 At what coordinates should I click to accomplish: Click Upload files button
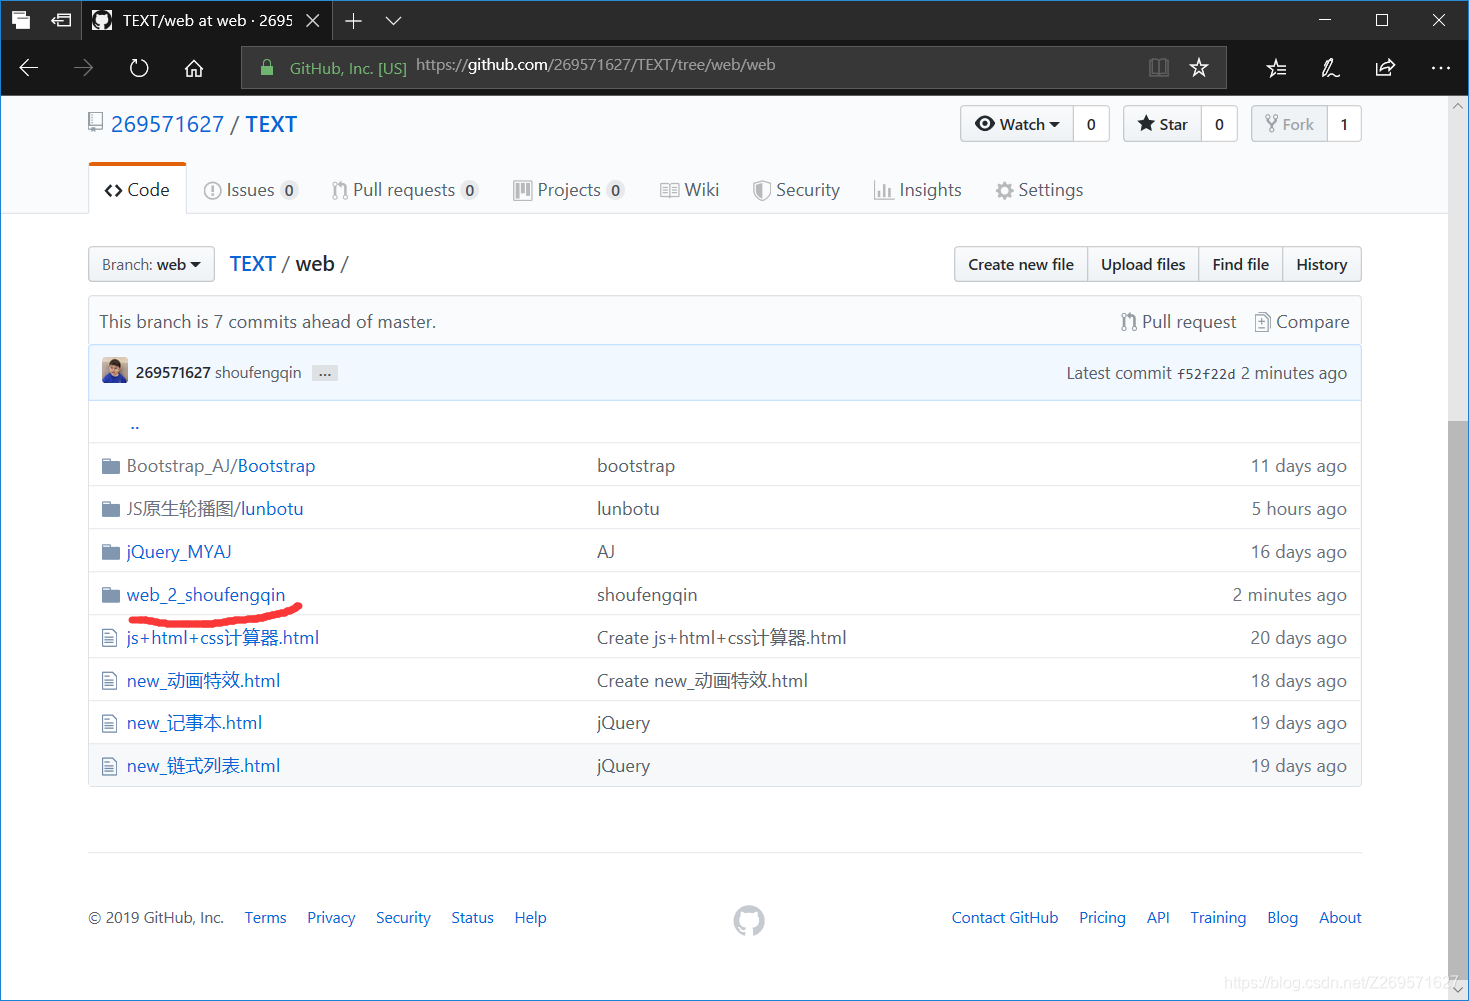click(x=1143, y=264)
